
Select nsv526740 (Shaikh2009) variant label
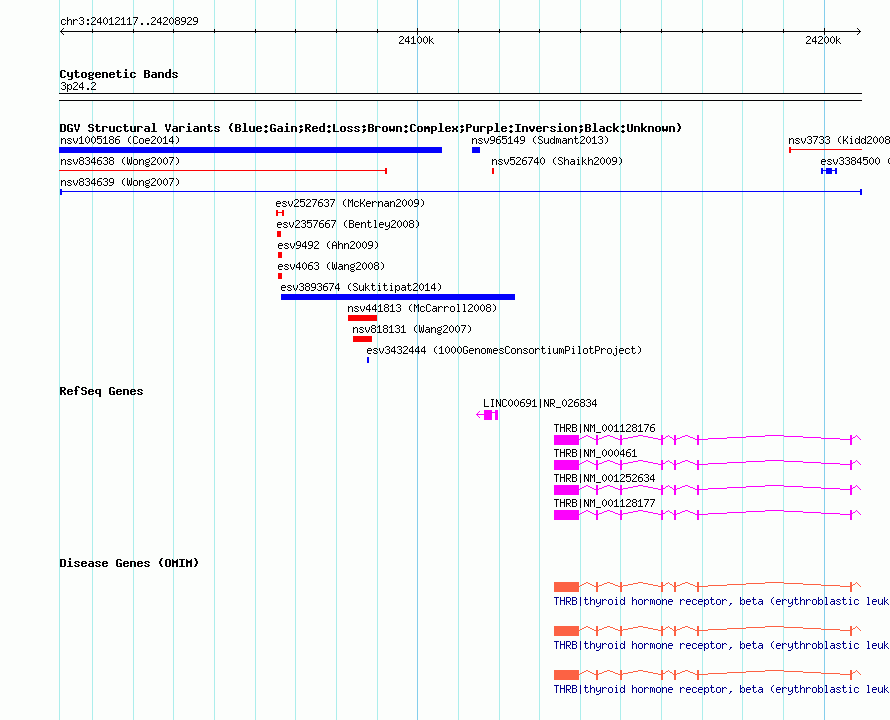[x=557, y=161]
